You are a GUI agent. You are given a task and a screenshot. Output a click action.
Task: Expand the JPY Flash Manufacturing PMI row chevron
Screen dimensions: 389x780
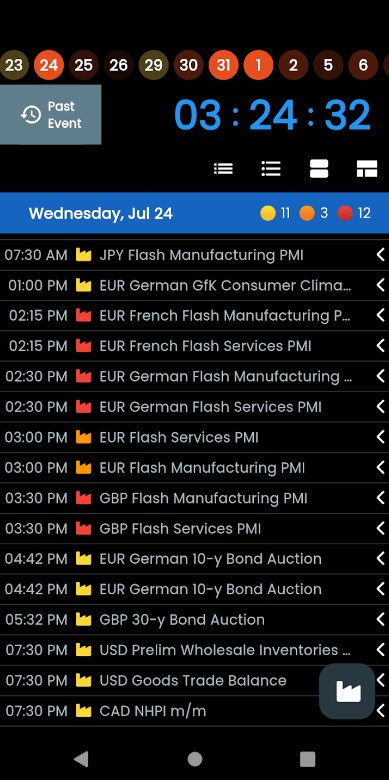(x=381, y=255)
